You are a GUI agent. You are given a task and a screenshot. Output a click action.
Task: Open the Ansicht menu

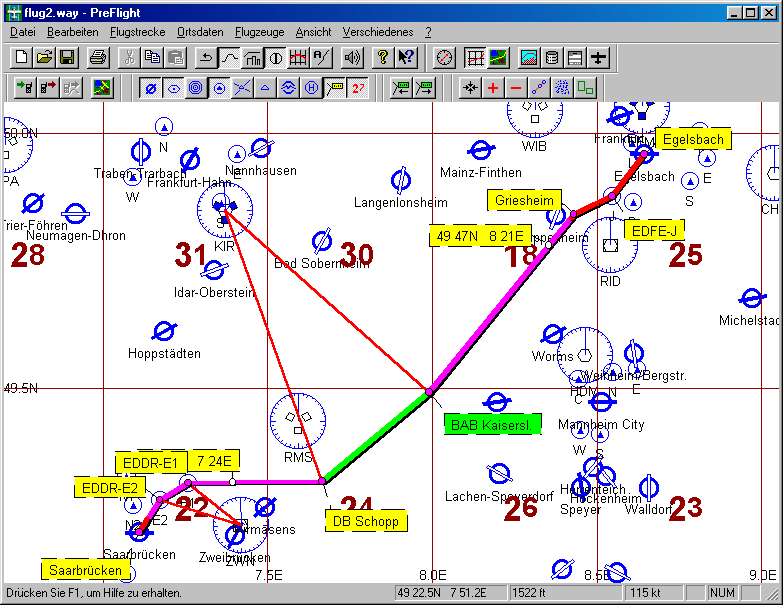[313, 32]
